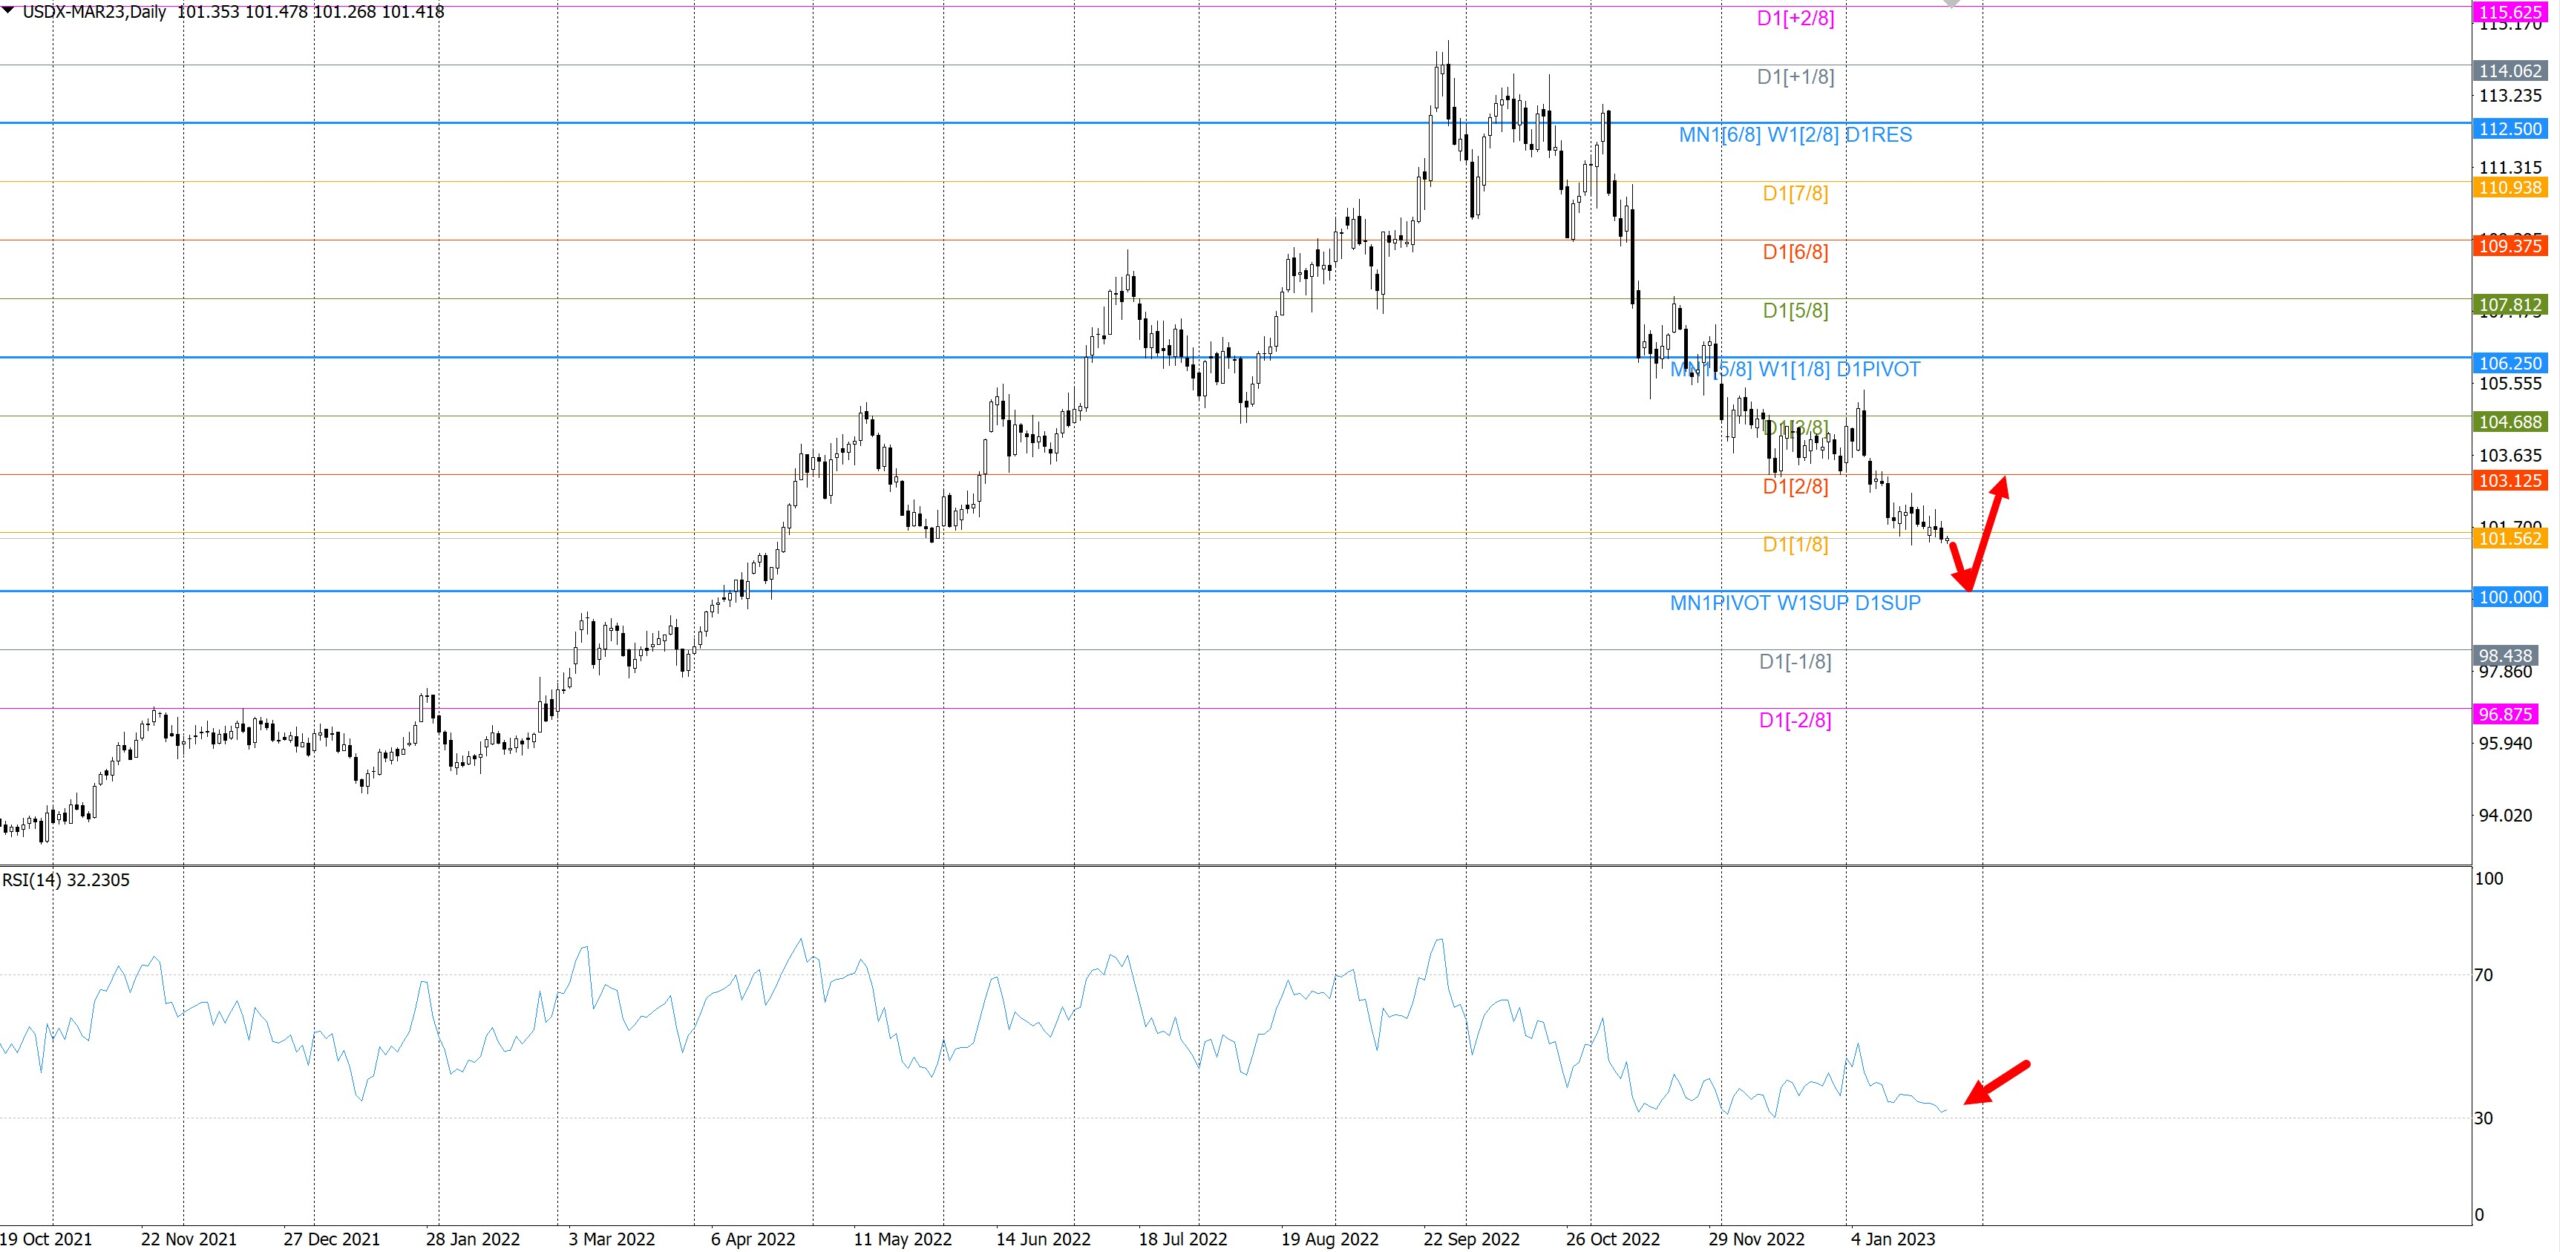This screenshot has height=1252, width=2560.
Task: Select the red arrow beside RSI line
Action: pyautogui.click(x=1996, y=1083)
